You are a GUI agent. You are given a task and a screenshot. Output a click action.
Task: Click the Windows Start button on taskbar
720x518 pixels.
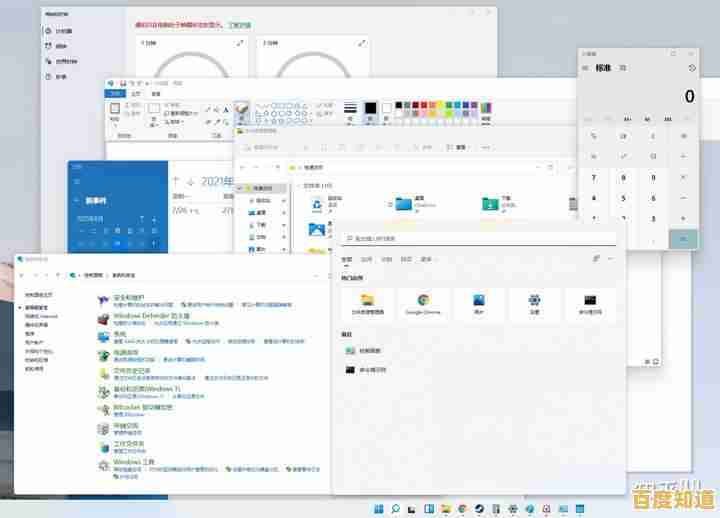379,508
